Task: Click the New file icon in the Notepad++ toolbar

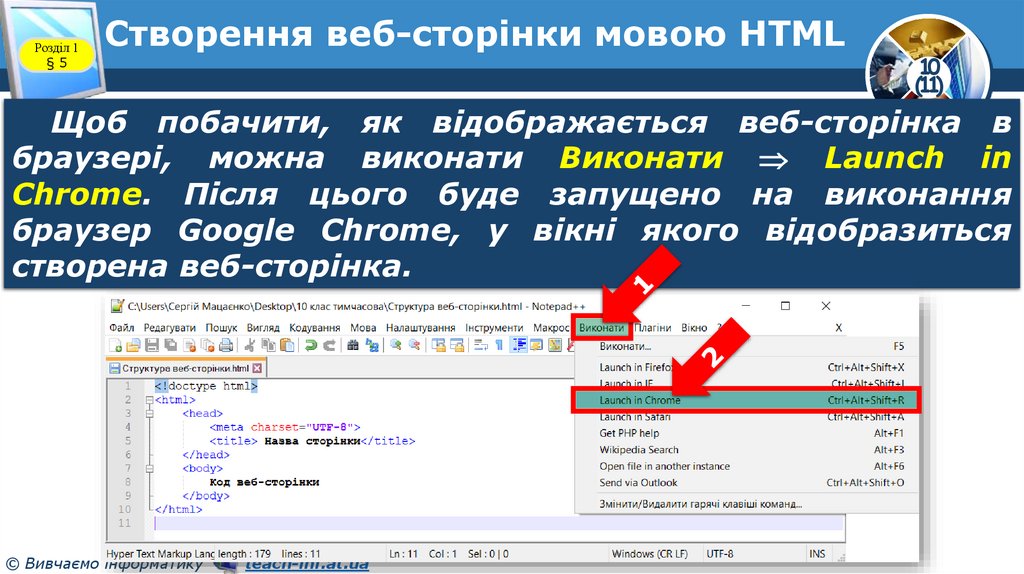Action: point(115,345)
